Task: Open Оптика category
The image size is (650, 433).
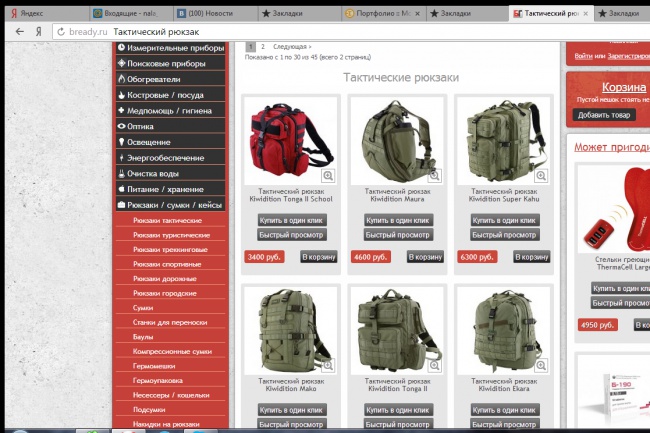Action: [171, 126]
